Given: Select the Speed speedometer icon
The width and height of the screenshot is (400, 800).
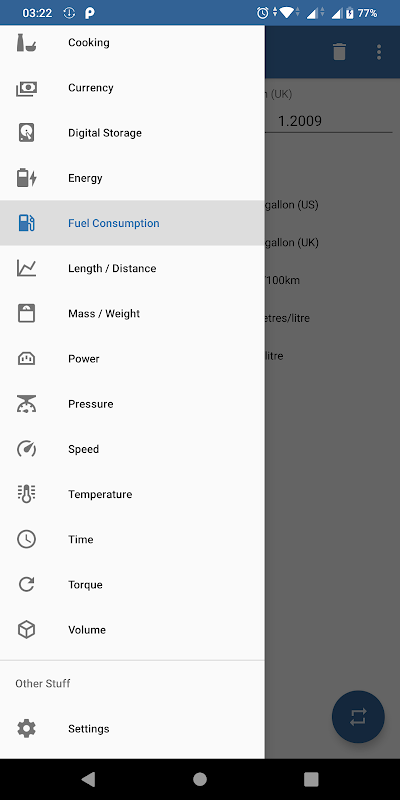Looking at the screenshot, I should [x=27, y=449].
